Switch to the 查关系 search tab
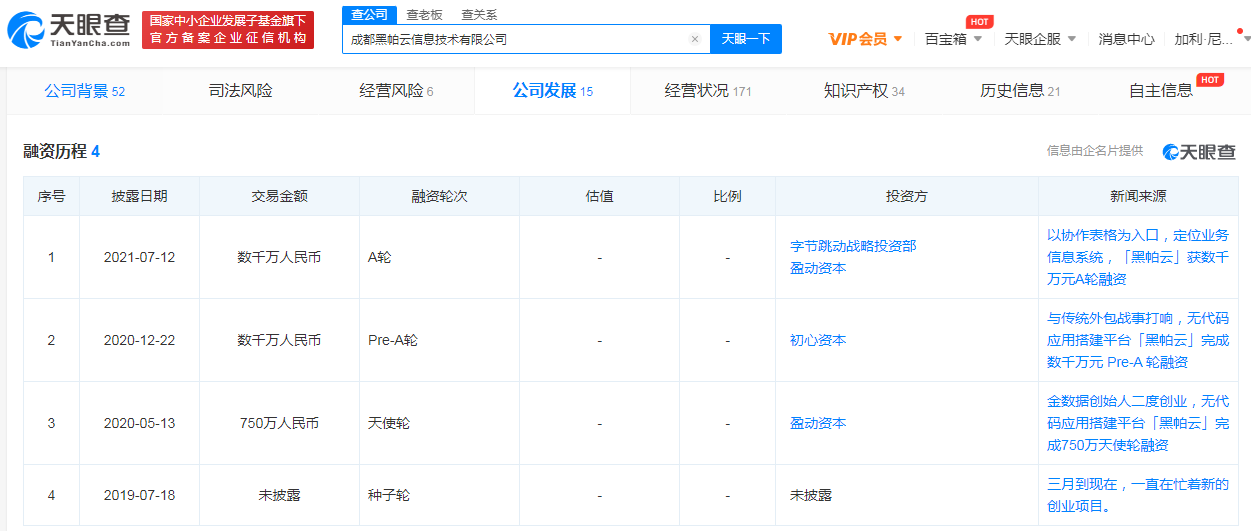The height and width of the screenshot is (531, 1251). click(479, 15)
